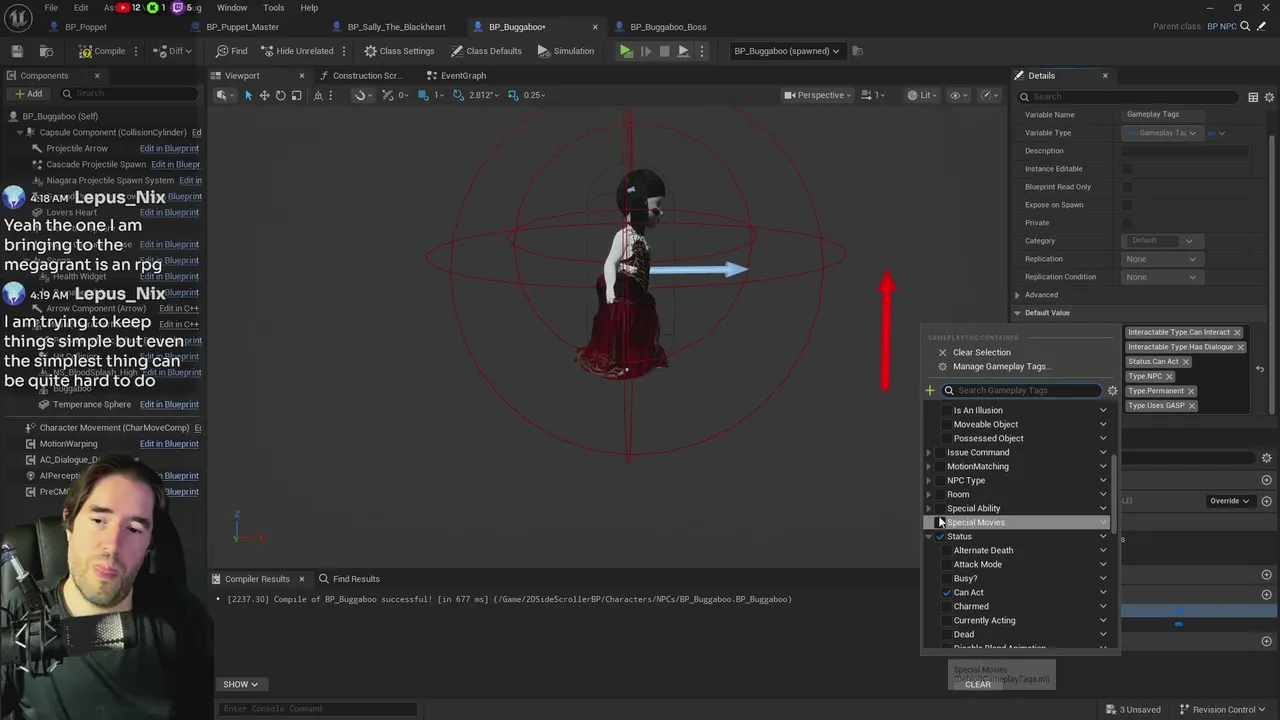Viewport: 1280px width, 720px height.
Task: Activate the Rotate tool in viewport toolbar
Action: (280, 95)
